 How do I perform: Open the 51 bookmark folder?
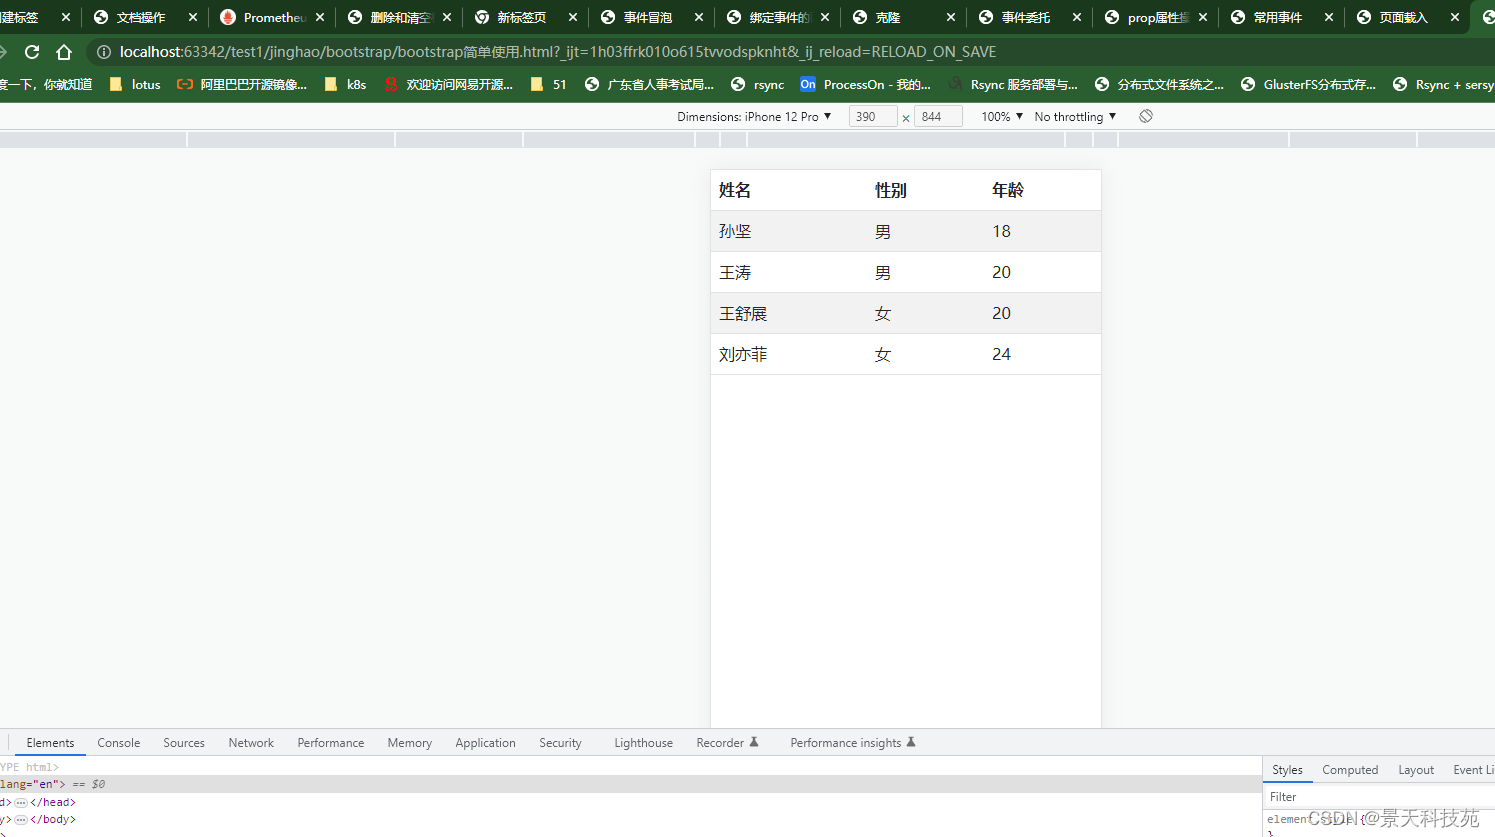pyautogui.click(x=548, y=85)
